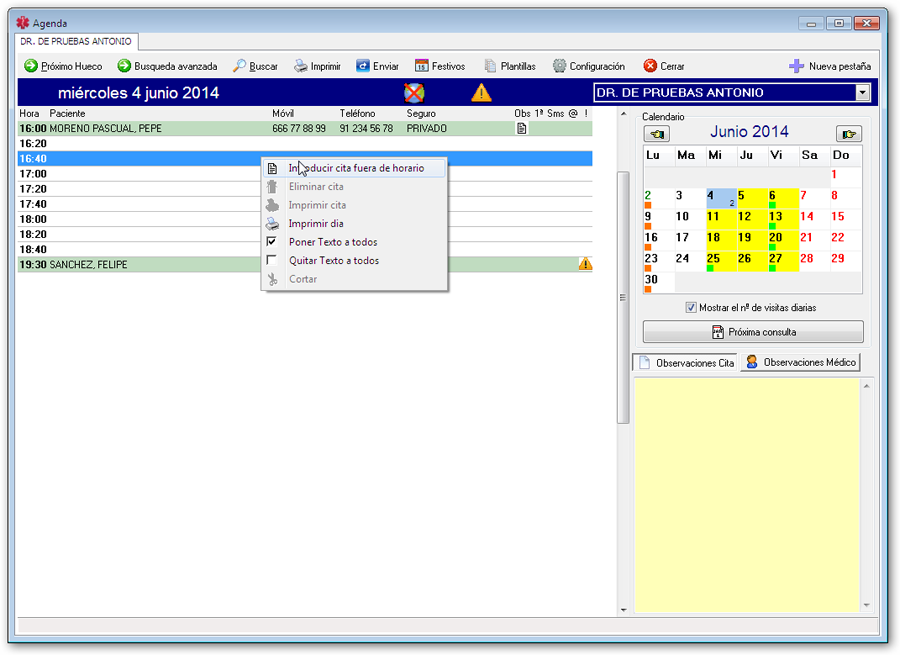The image size is (900, 655).
Task: Check Quitar Texto a todos option
Action: pos(271,261)
